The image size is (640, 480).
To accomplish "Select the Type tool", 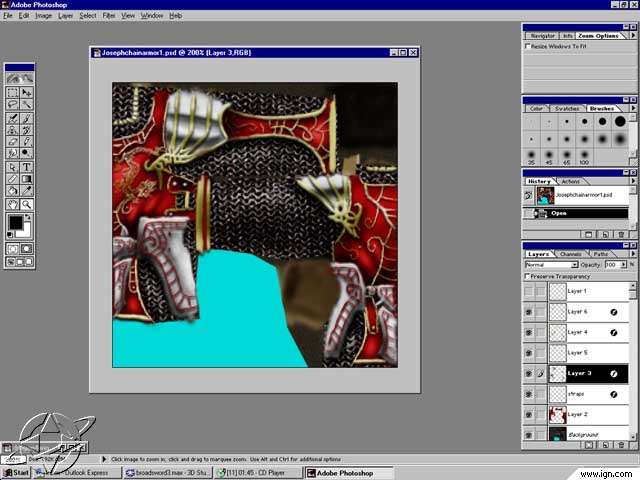I will (26, 167).
